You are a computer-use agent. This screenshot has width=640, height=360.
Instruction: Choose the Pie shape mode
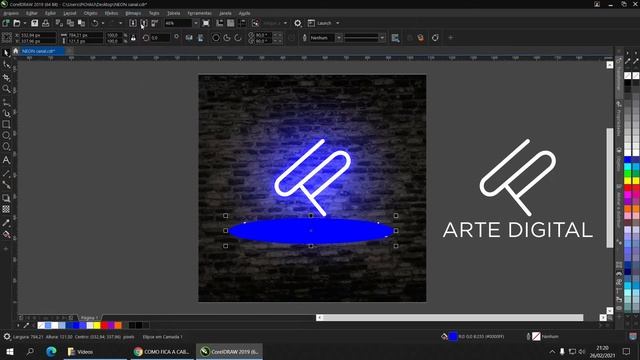[x=227, y=38]
